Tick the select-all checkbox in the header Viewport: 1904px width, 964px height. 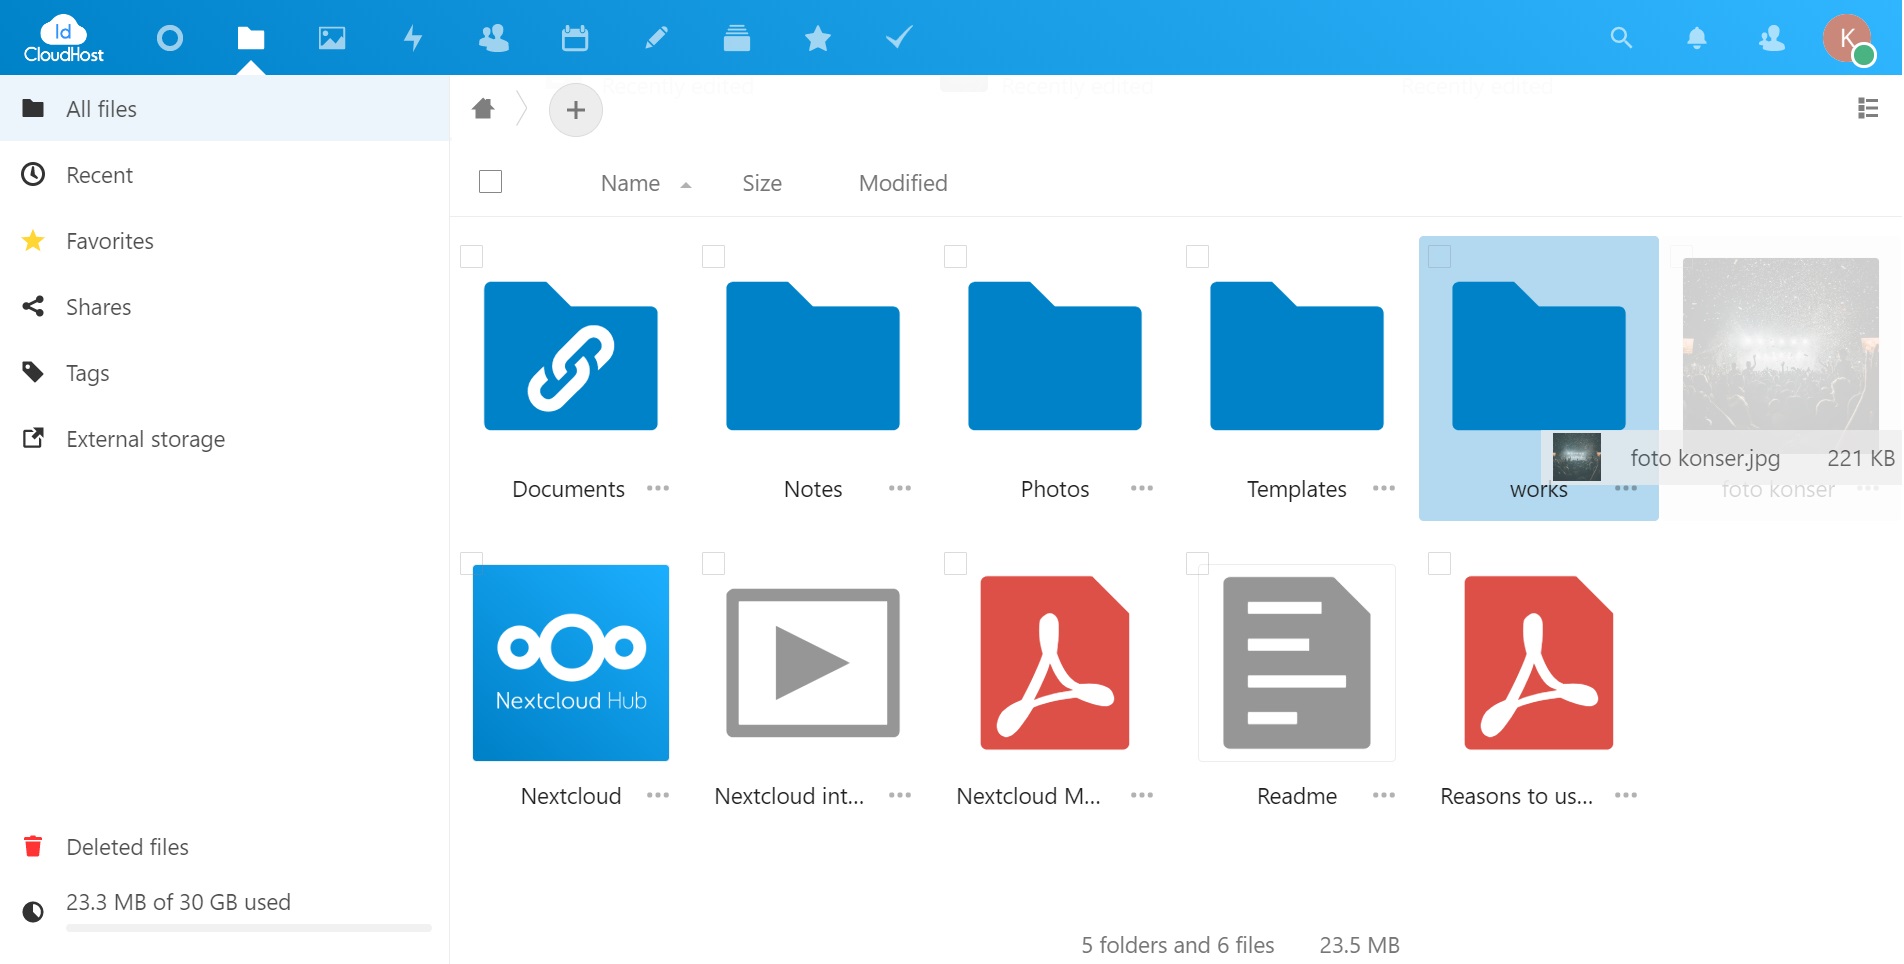pyautogui.click(x=490, y=182)
